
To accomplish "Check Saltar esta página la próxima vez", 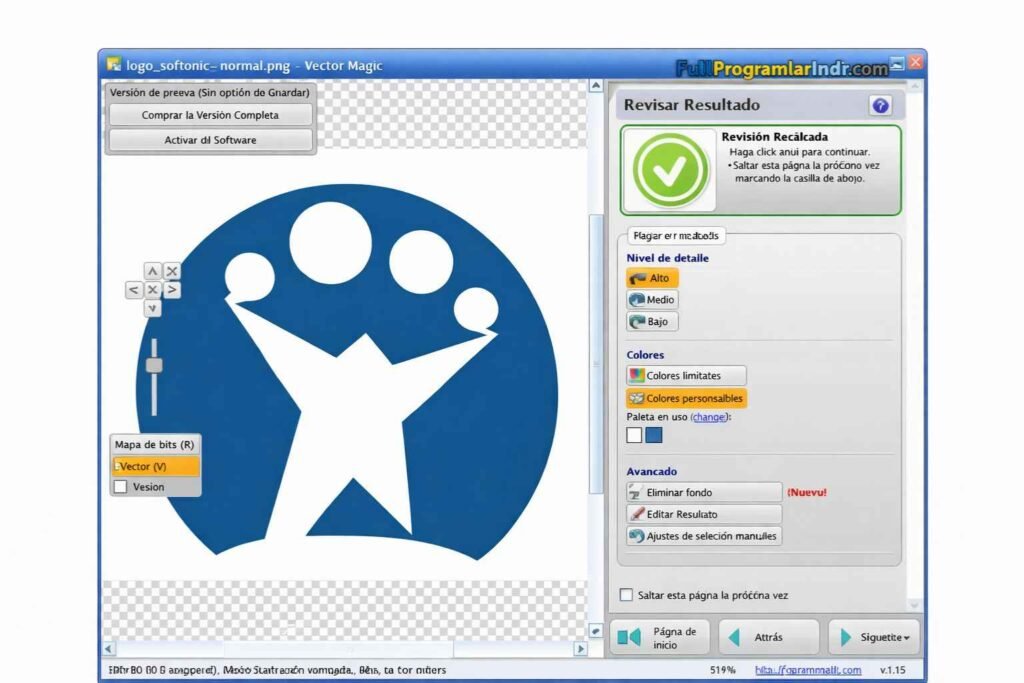I will [x=627, y=594].
